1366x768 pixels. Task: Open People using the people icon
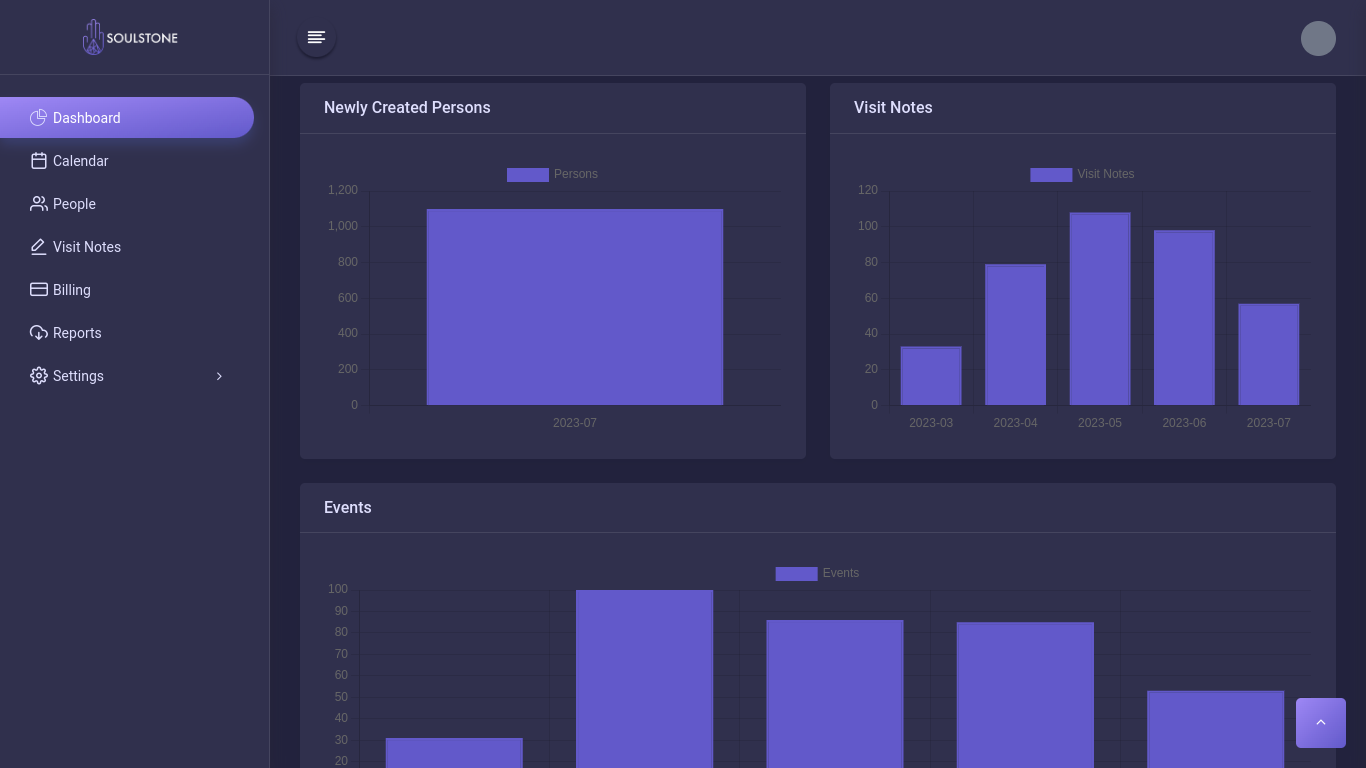point(38,203)
